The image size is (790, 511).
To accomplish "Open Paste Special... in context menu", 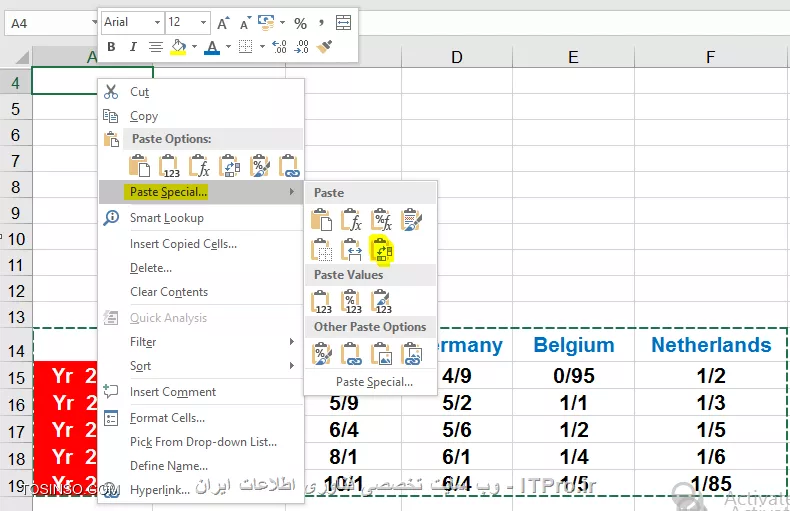I will point(201,192).
